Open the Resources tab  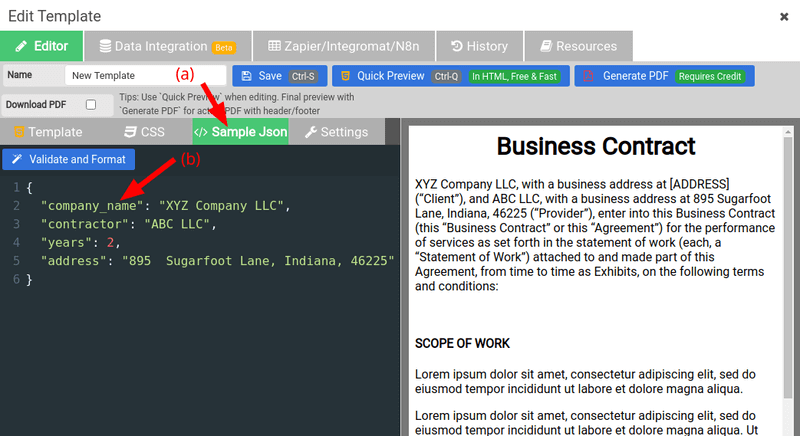579,46
